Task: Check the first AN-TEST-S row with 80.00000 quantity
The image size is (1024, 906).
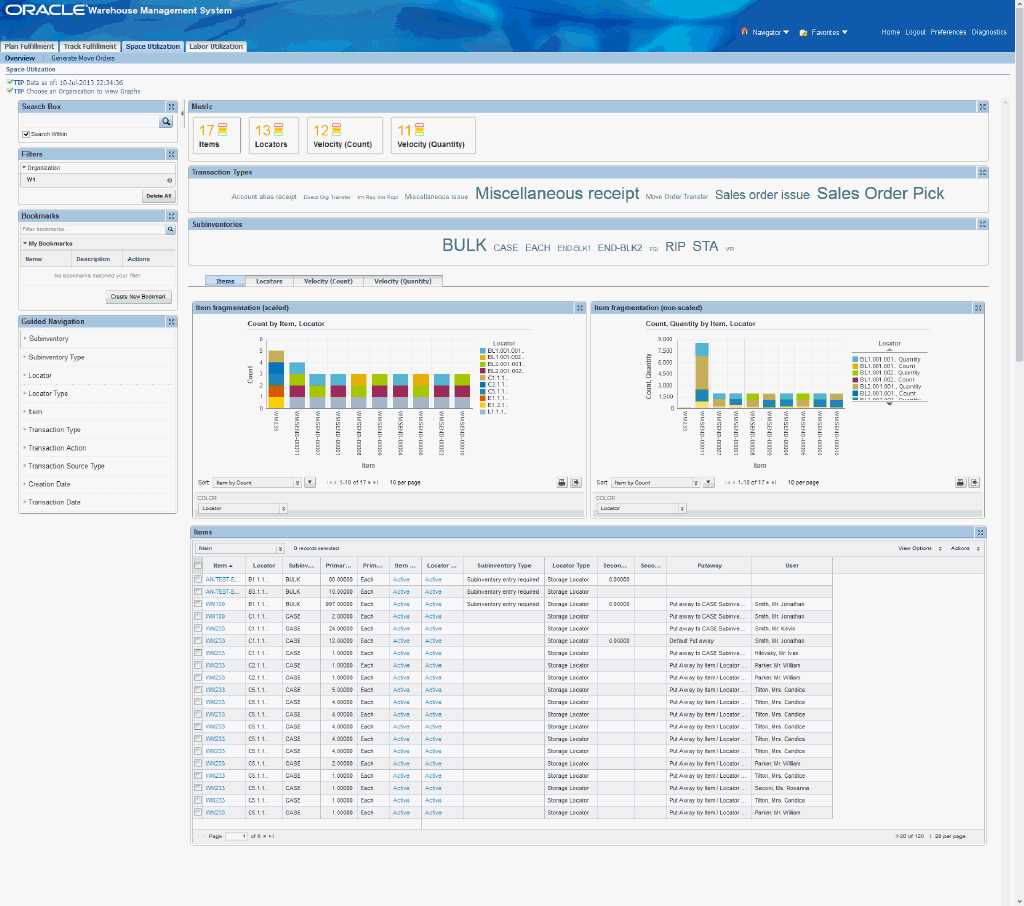Action: [x=198, y=579]
